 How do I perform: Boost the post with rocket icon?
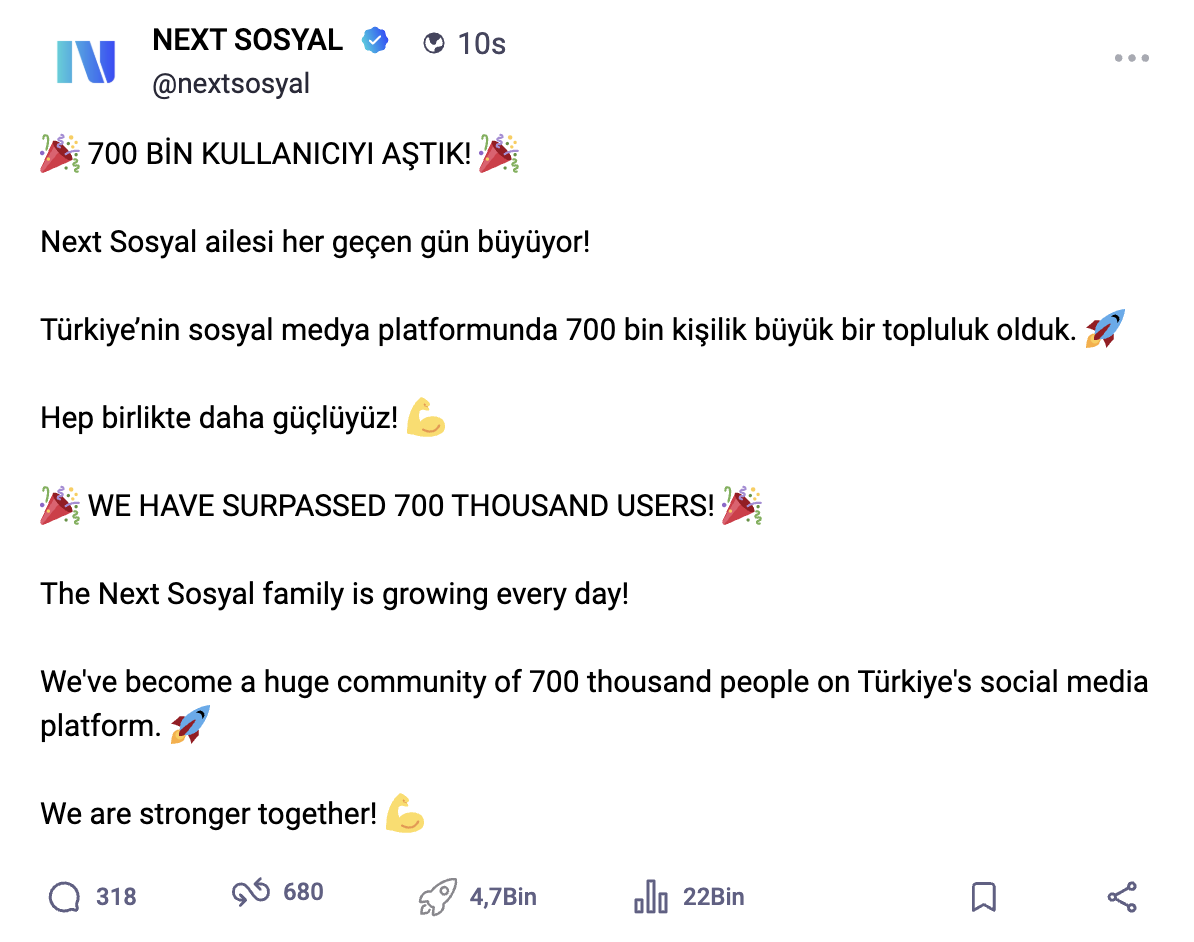click(438, 897)
